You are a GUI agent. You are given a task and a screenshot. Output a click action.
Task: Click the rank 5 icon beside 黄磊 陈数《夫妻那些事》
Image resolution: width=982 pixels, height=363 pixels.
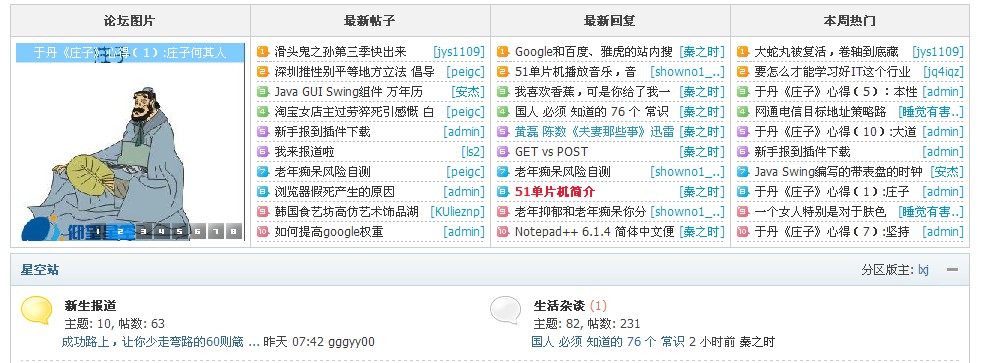coord(503,132)
